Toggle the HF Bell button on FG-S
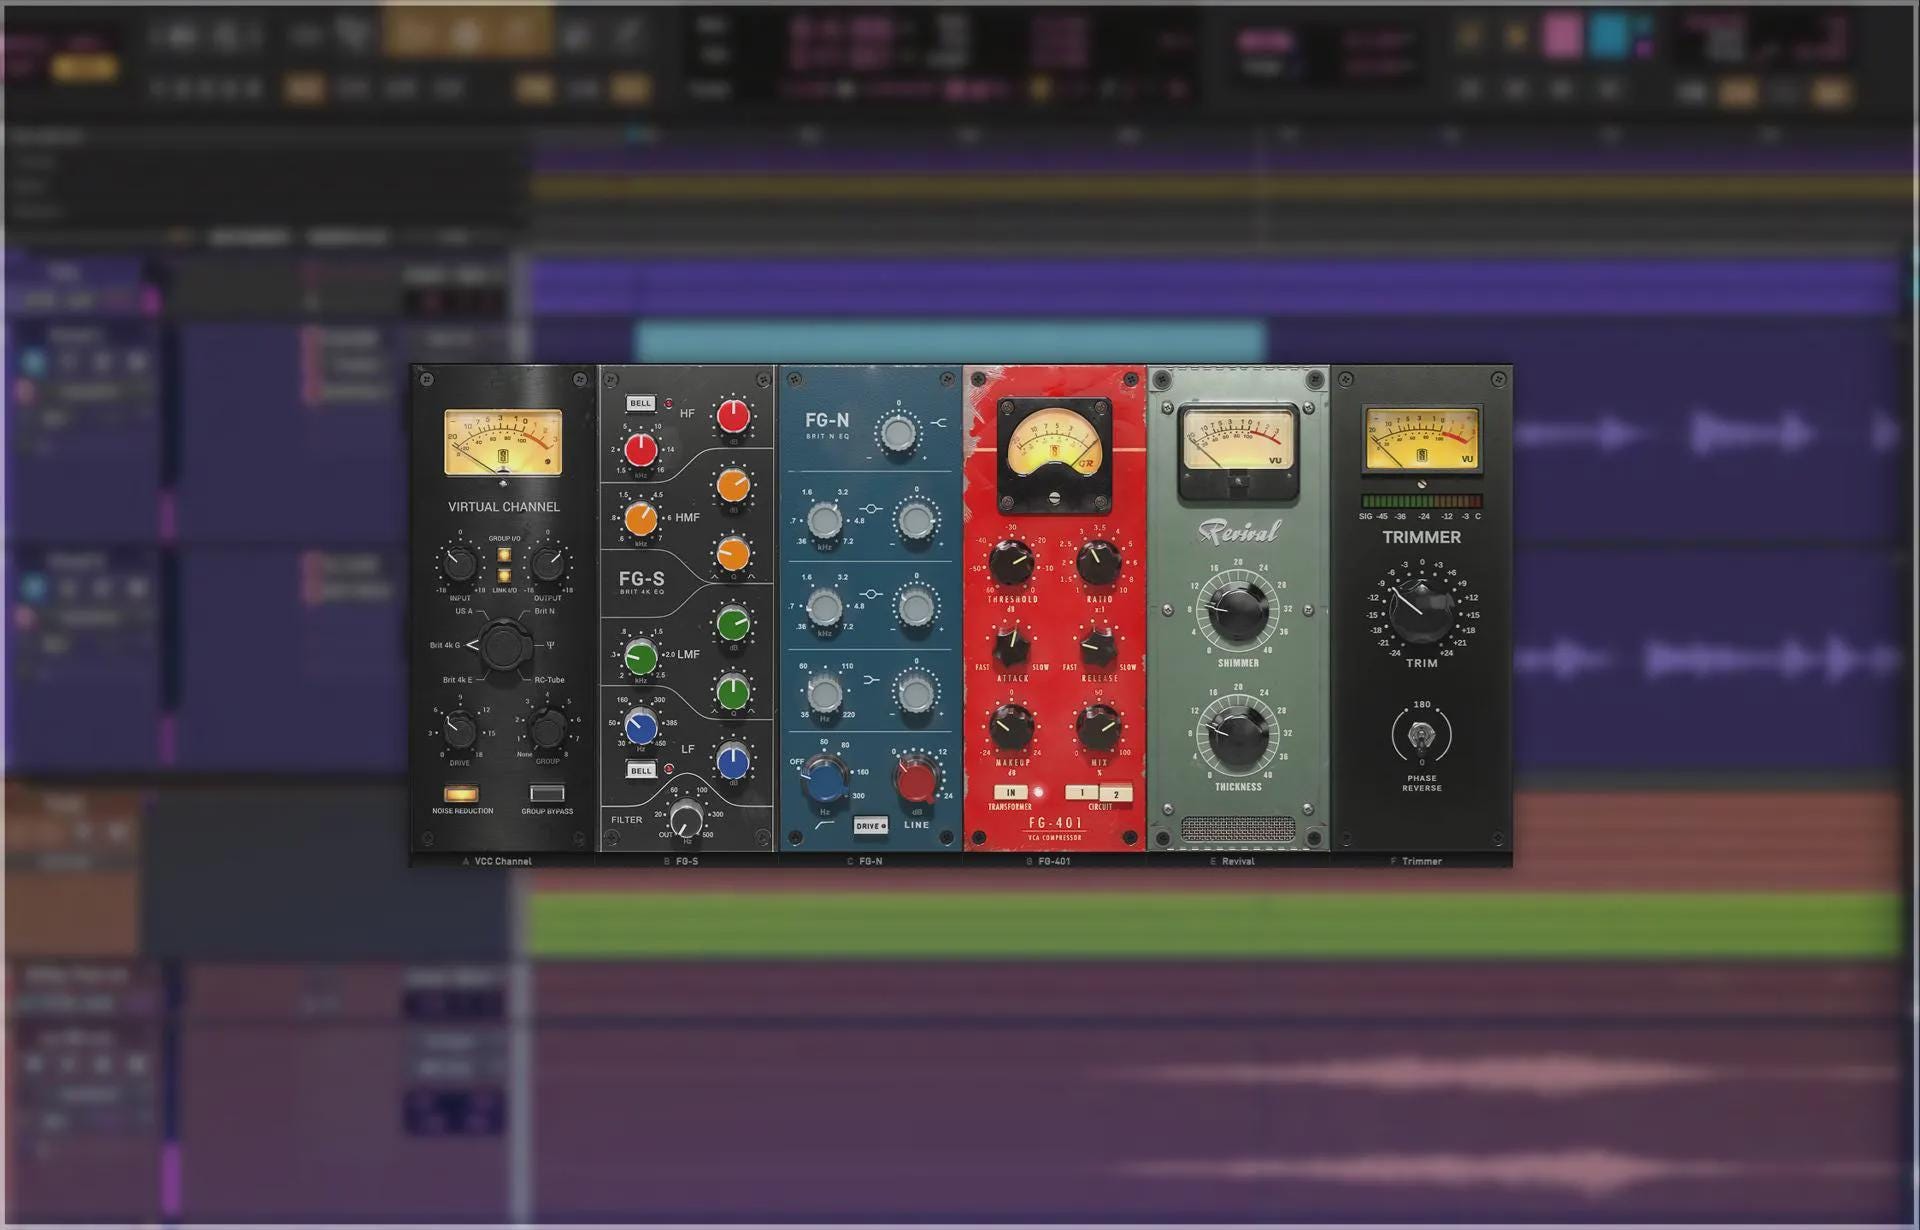 641,403
